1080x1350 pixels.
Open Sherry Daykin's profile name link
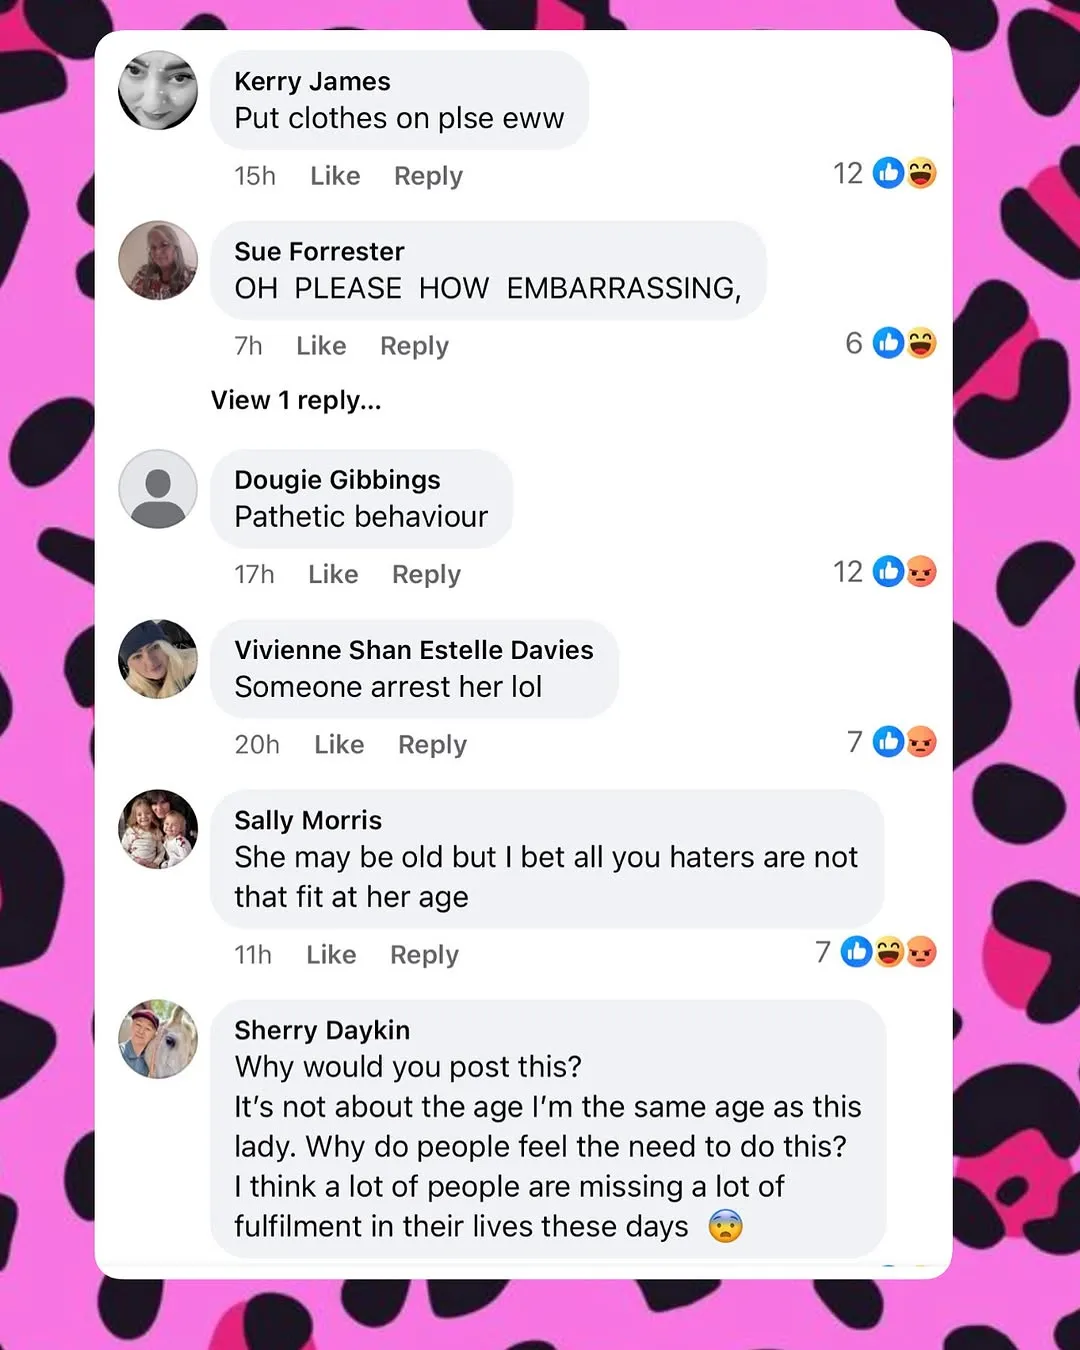[x=322, y=1030]
